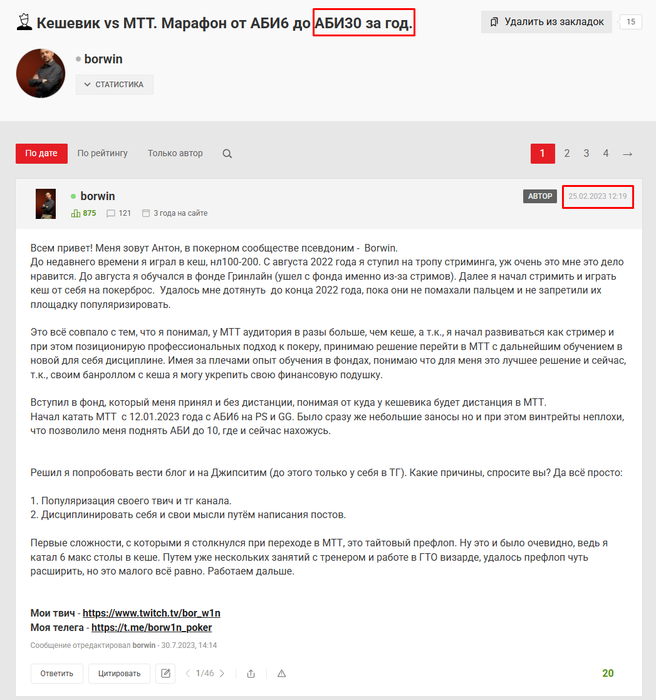Image resolution: width=656 pixels, height=700 pixels.
Task: Click the rating 875 bar chart icon
Action: coord(75,213)
